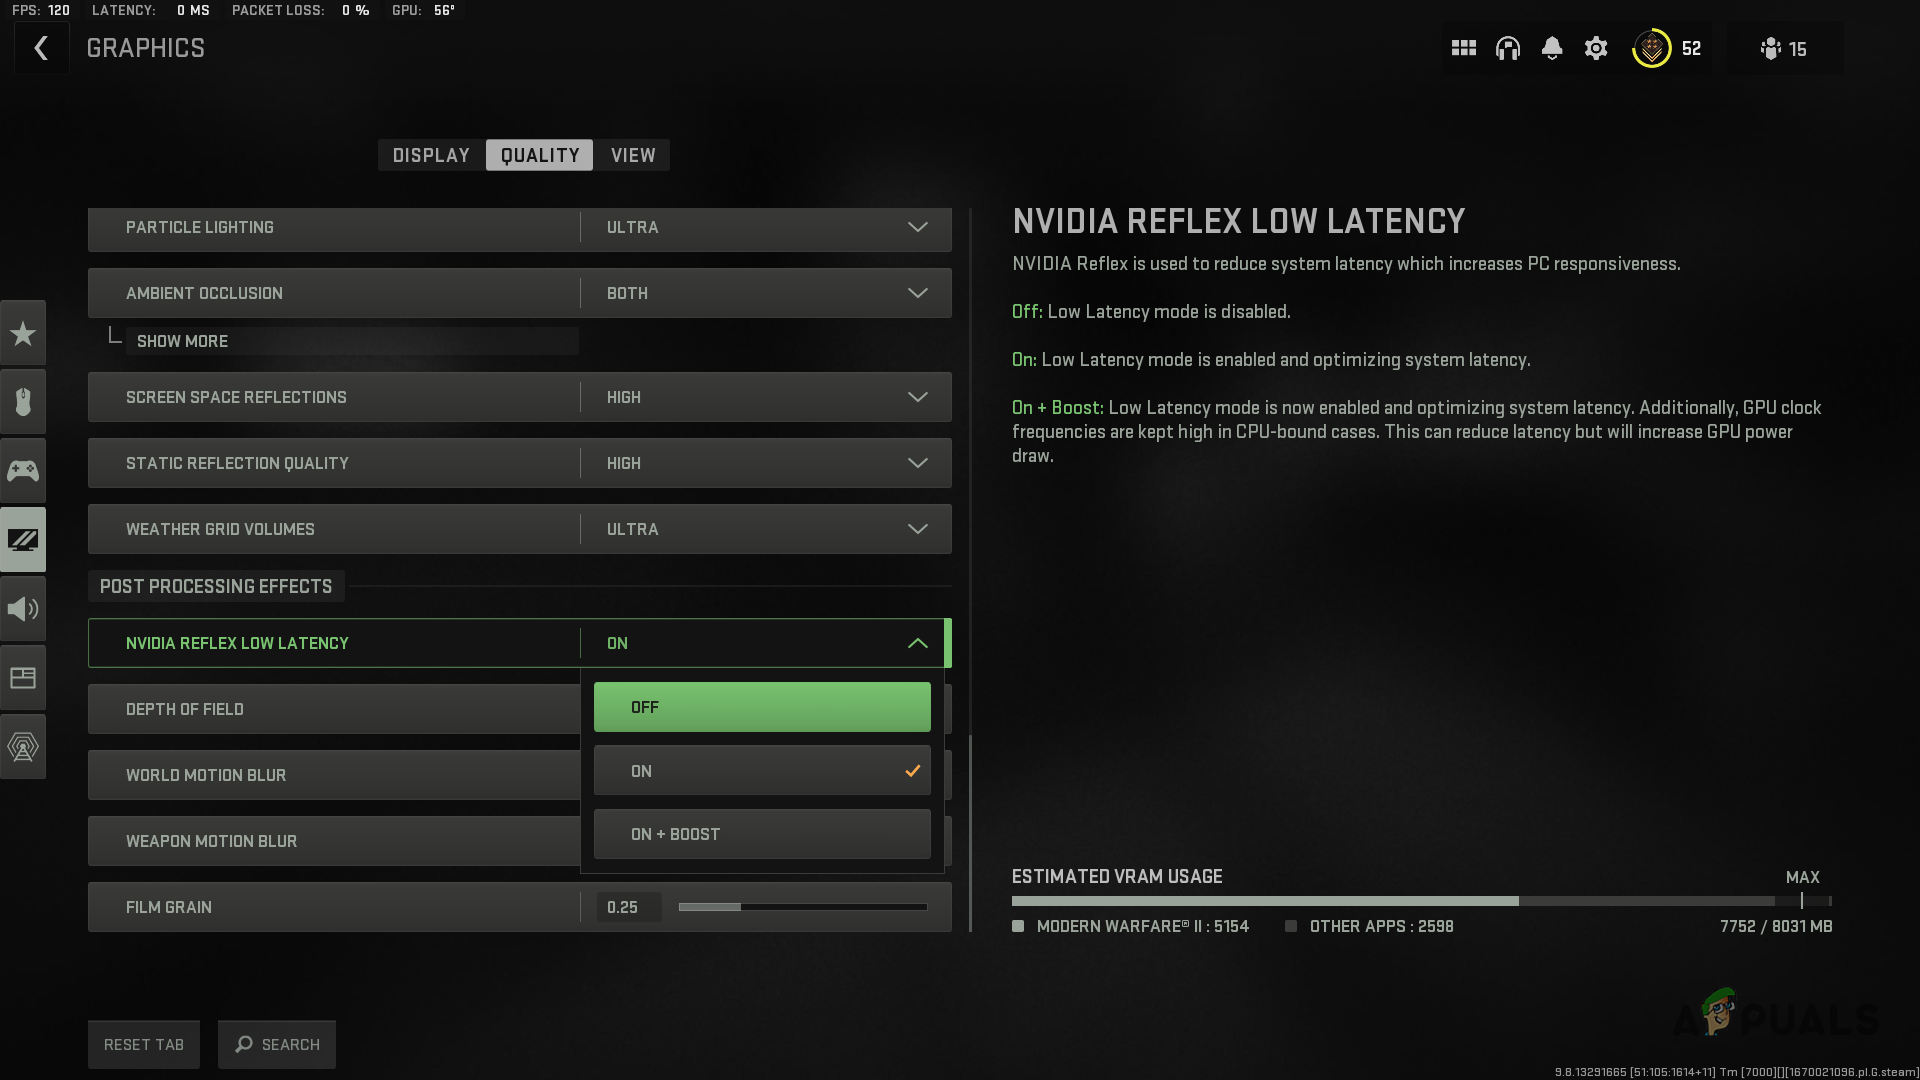This screenshot has width=1920, height=1080.
Task: Collapse the NVIDIA Reflex dropdown
Action: point(916,643)
